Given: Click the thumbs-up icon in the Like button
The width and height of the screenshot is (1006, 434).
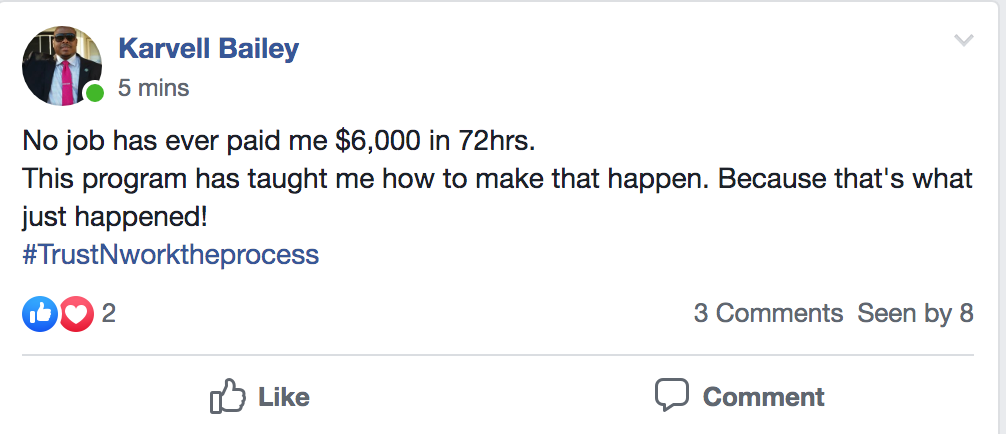Looking at the screenshot, I should (228, 395).
